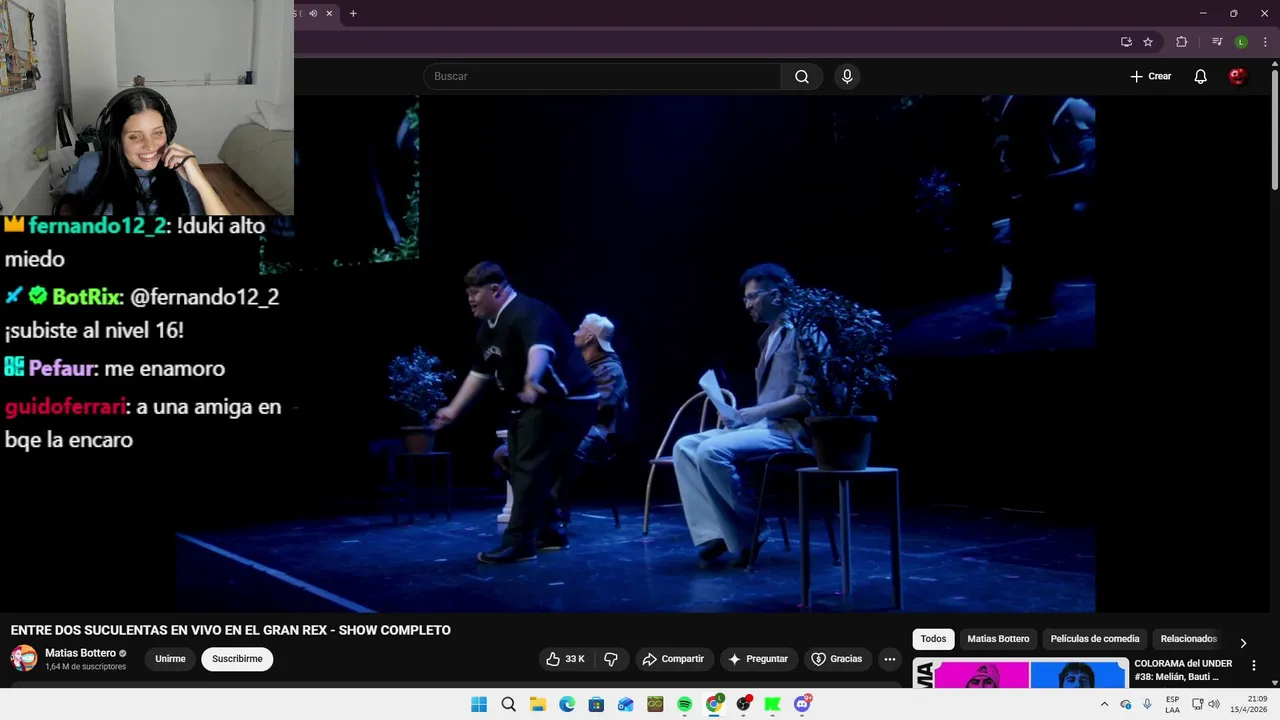This screenshot has width=1280, height=720.
Task: Open the Matias Bottero channel name link
Action: pos(80,653)
